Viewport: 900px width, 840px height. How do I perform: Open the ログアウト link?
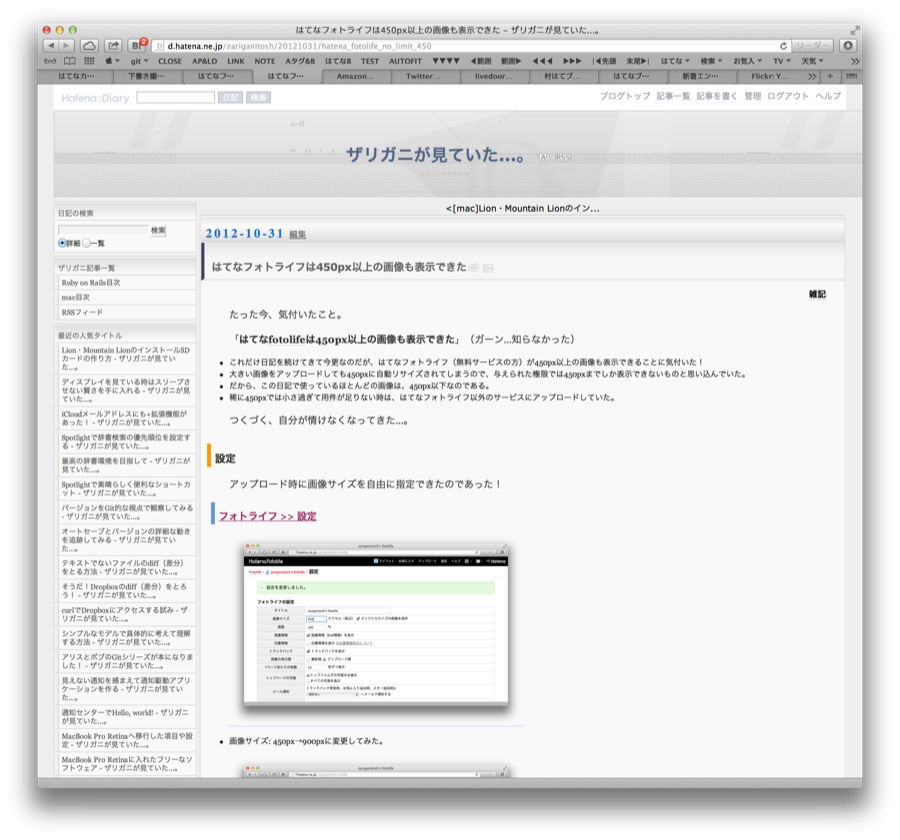[x=788, y=96]
